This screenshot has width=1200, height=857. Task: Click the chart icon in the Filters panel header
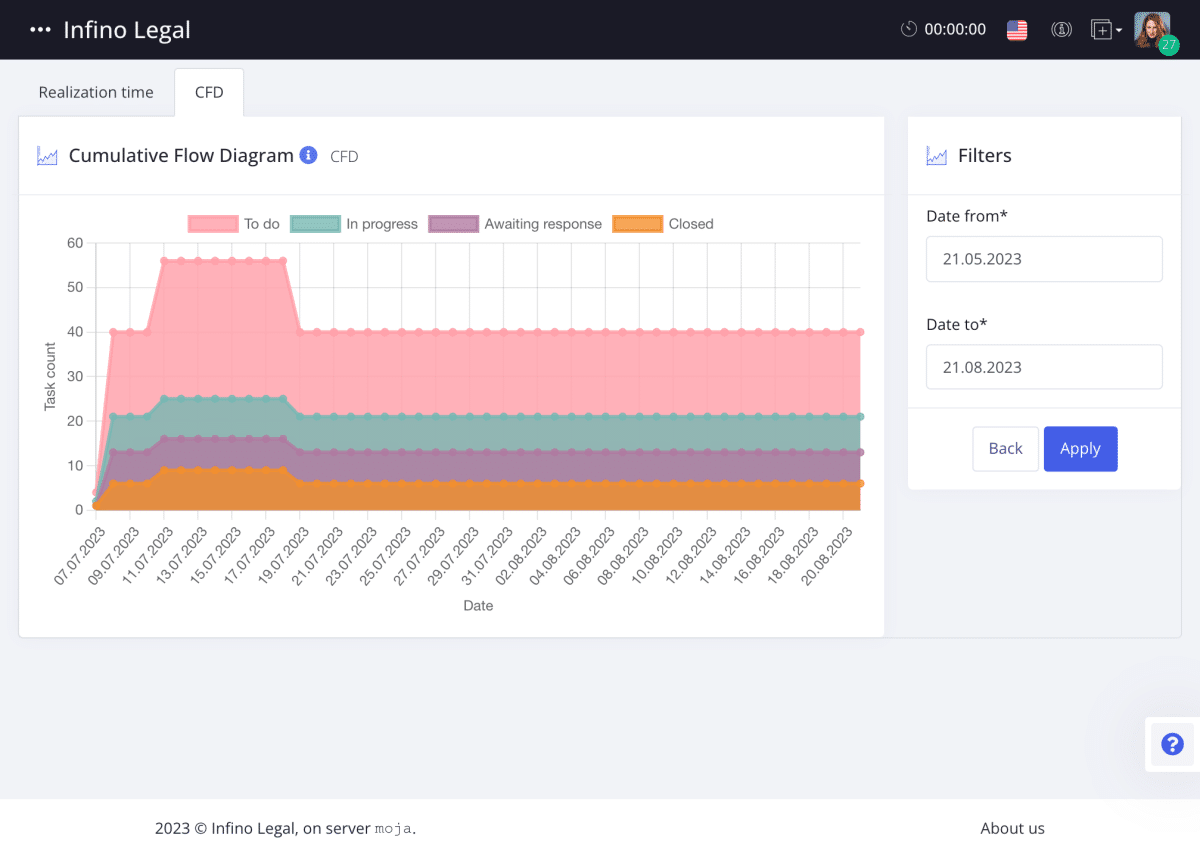point(936,155)
